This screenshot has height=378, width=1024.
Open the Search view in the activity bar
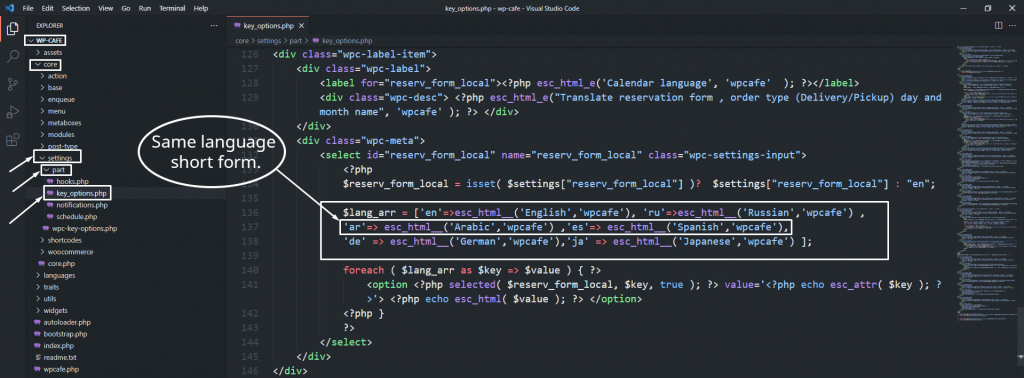click(x=12, y=56)
